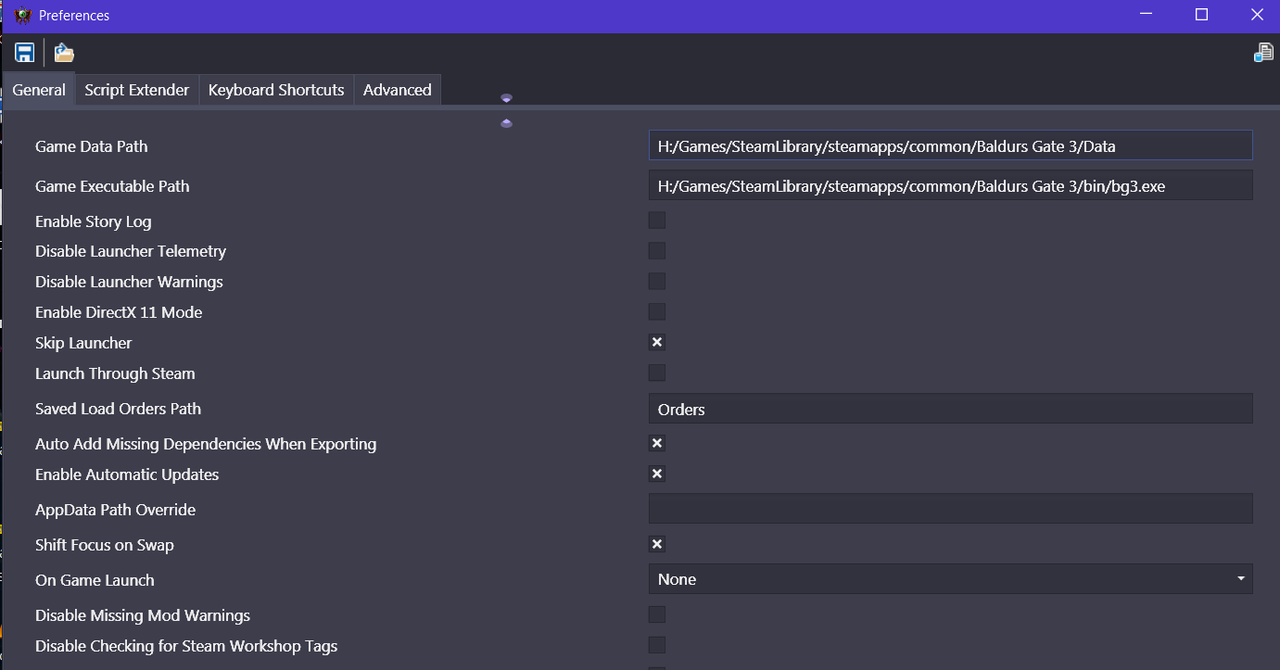
Task: Check Disable Launcher Telemetry
Action: click(657, 251)
